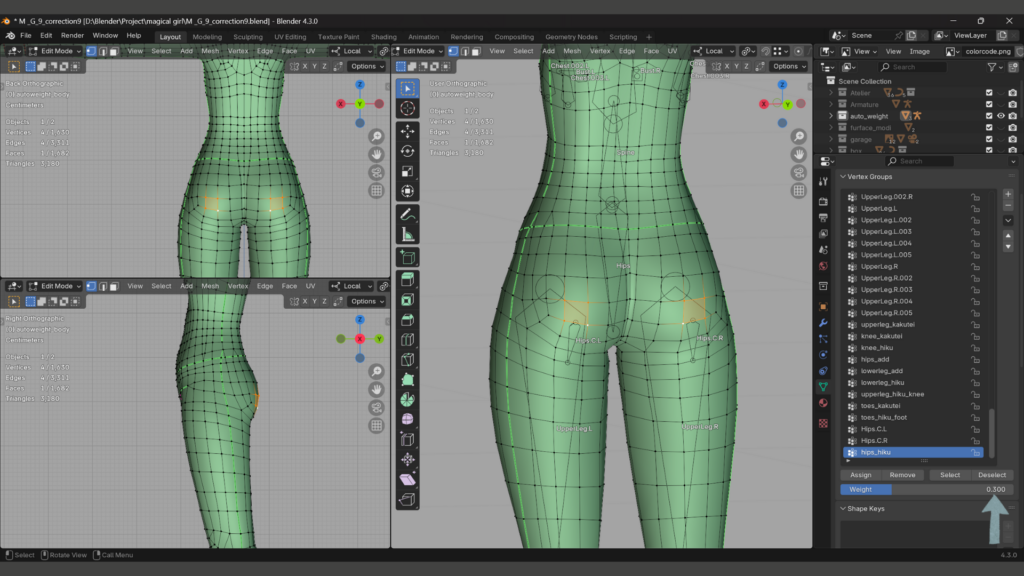
Task: Click the Weight slider
Action: (926, 489)
